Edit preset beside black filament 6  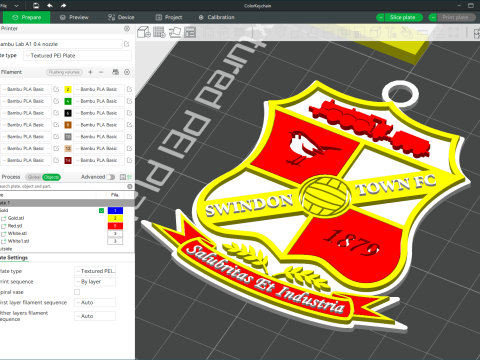56,113
